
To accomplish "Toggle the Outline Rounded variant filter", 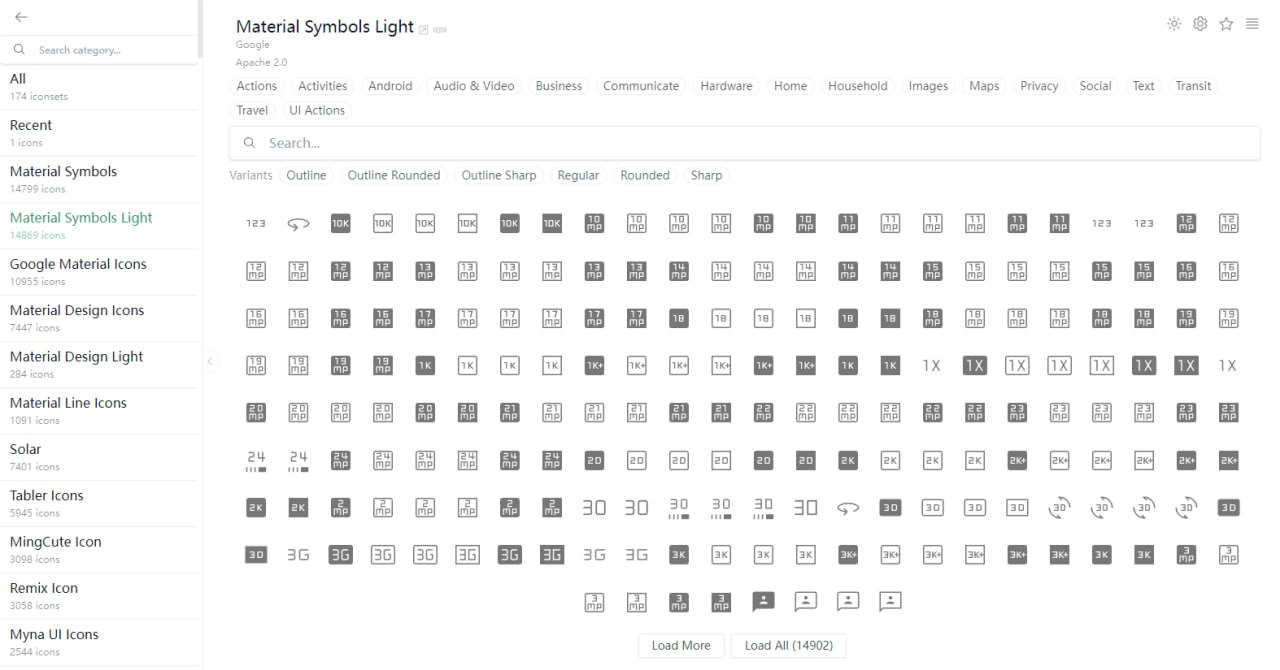I will [393, 175].
